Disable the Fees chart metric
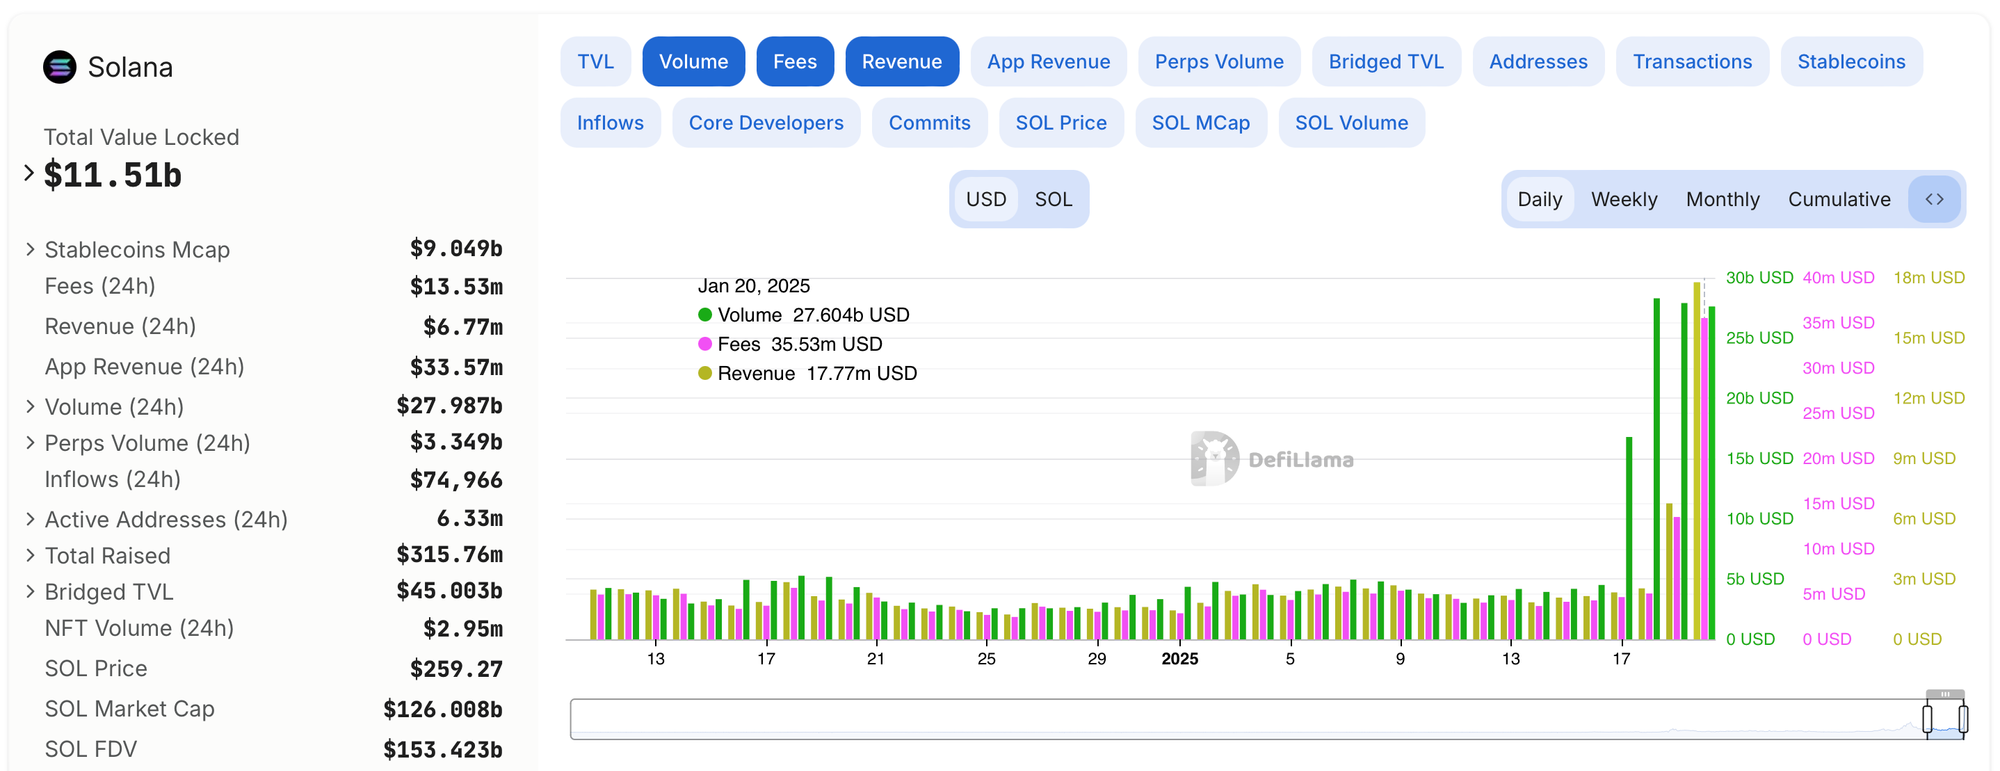This screenshot has width=2000, height=771. pyautogui.click(x=795, y=62)
